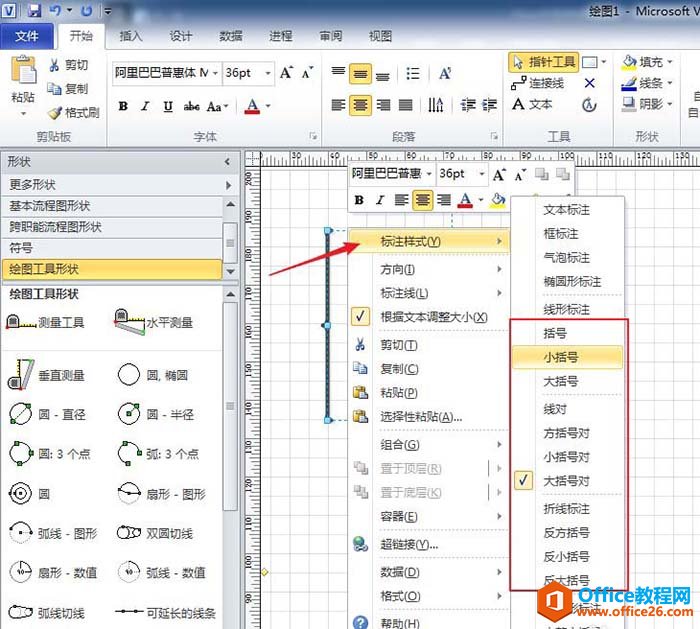Open ribbon font size 36pt dropdown
Viewport: 700px width, 629px height.
267,73
